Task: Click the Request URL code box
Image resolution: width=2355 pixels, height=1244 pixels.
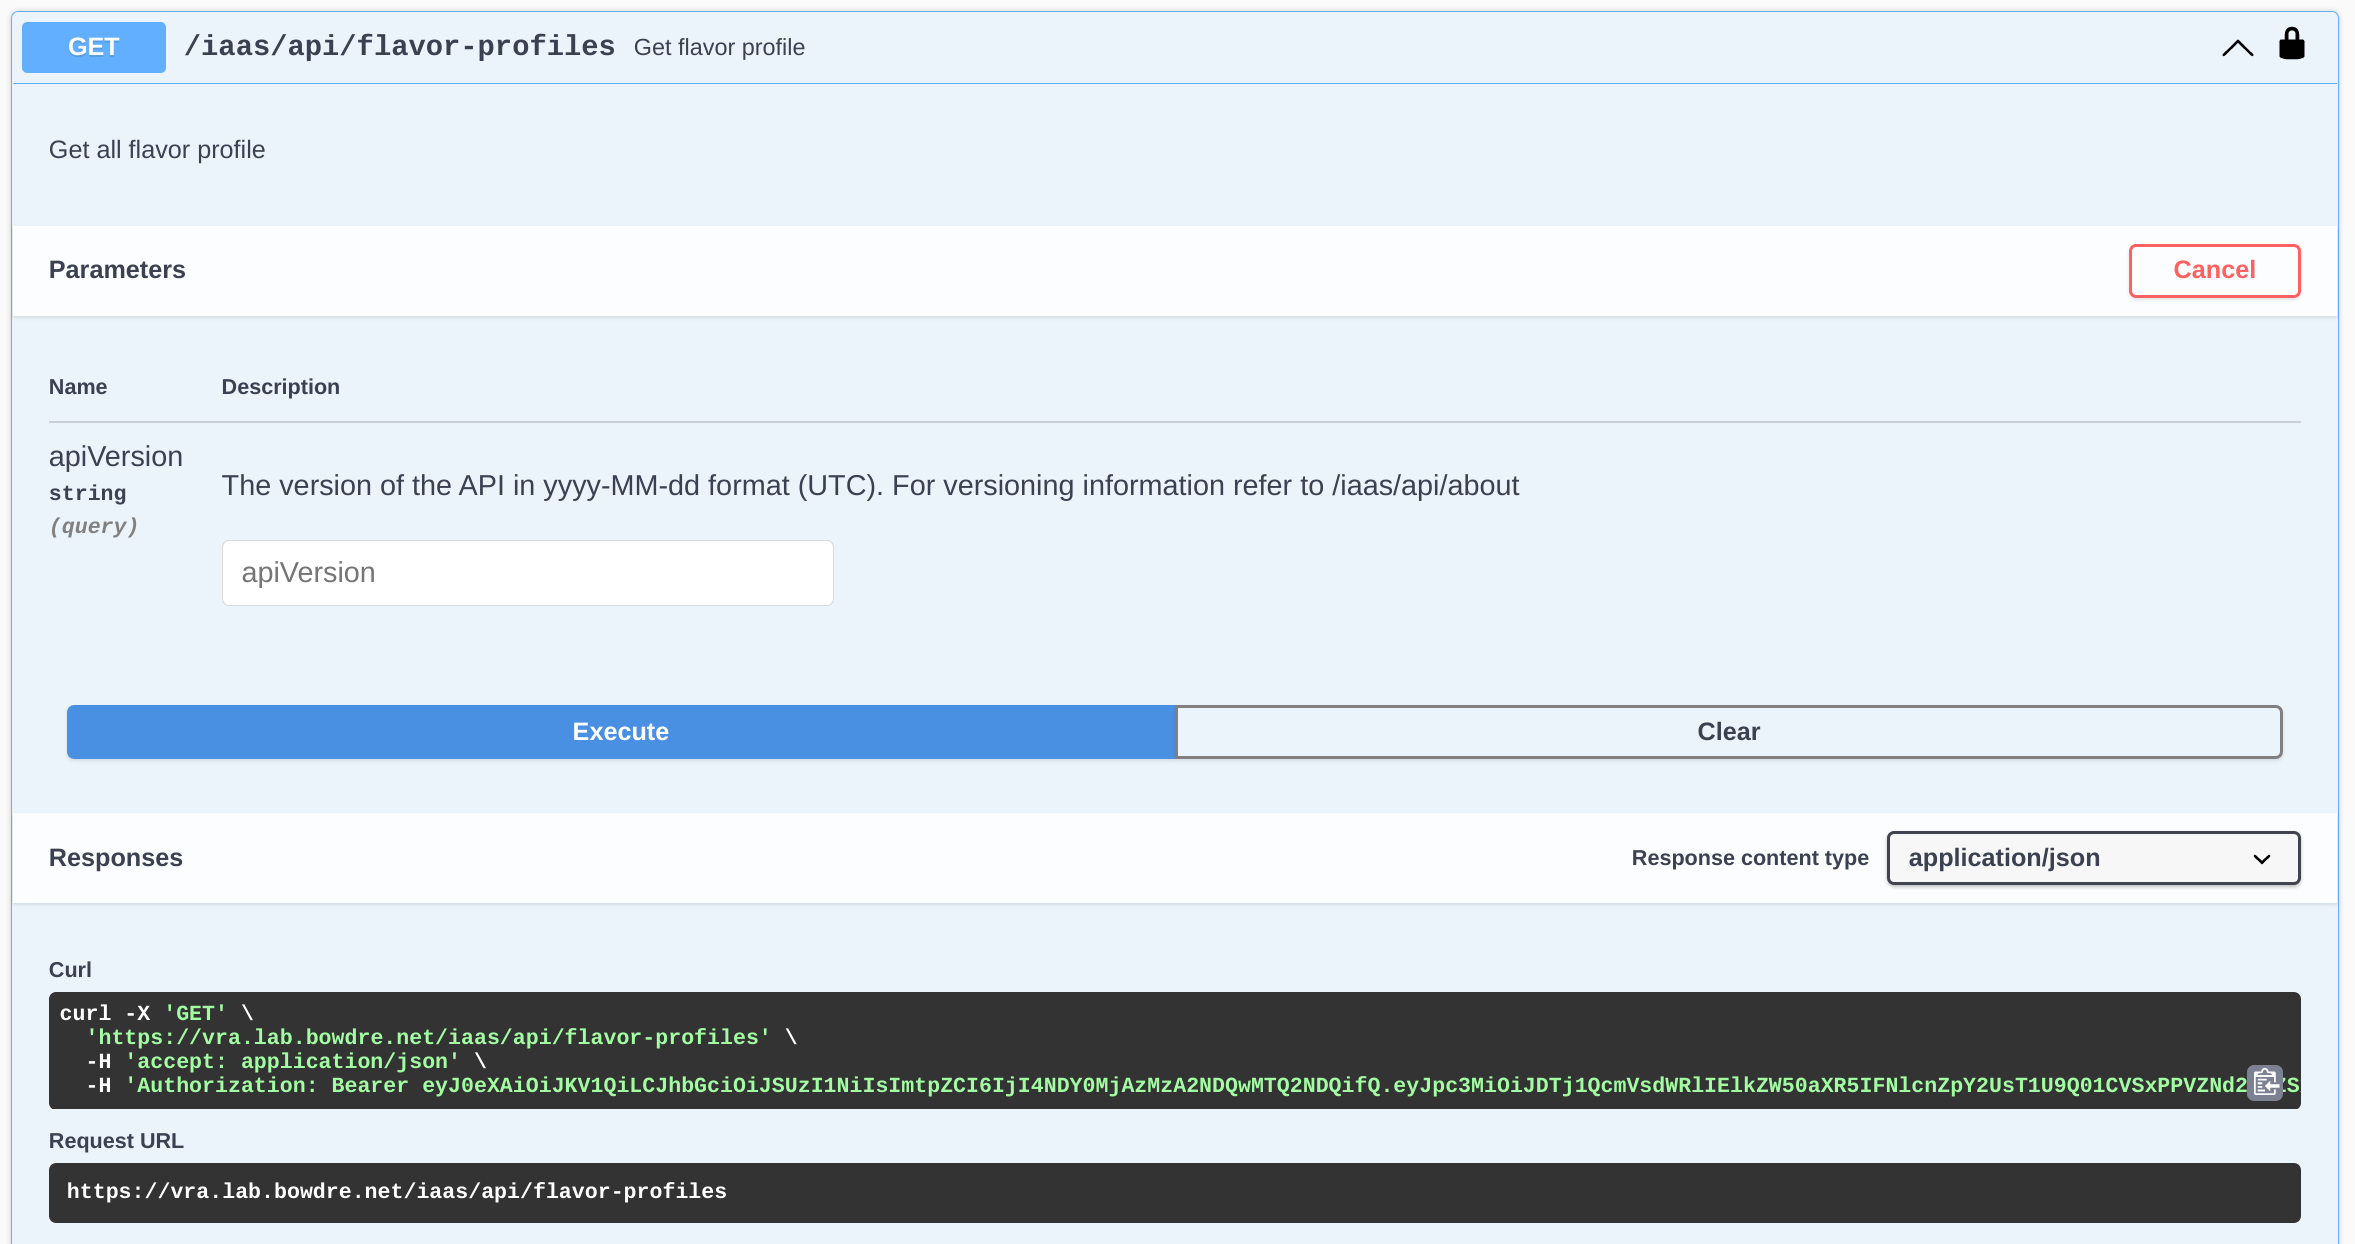Action: coord(1174,1192)
